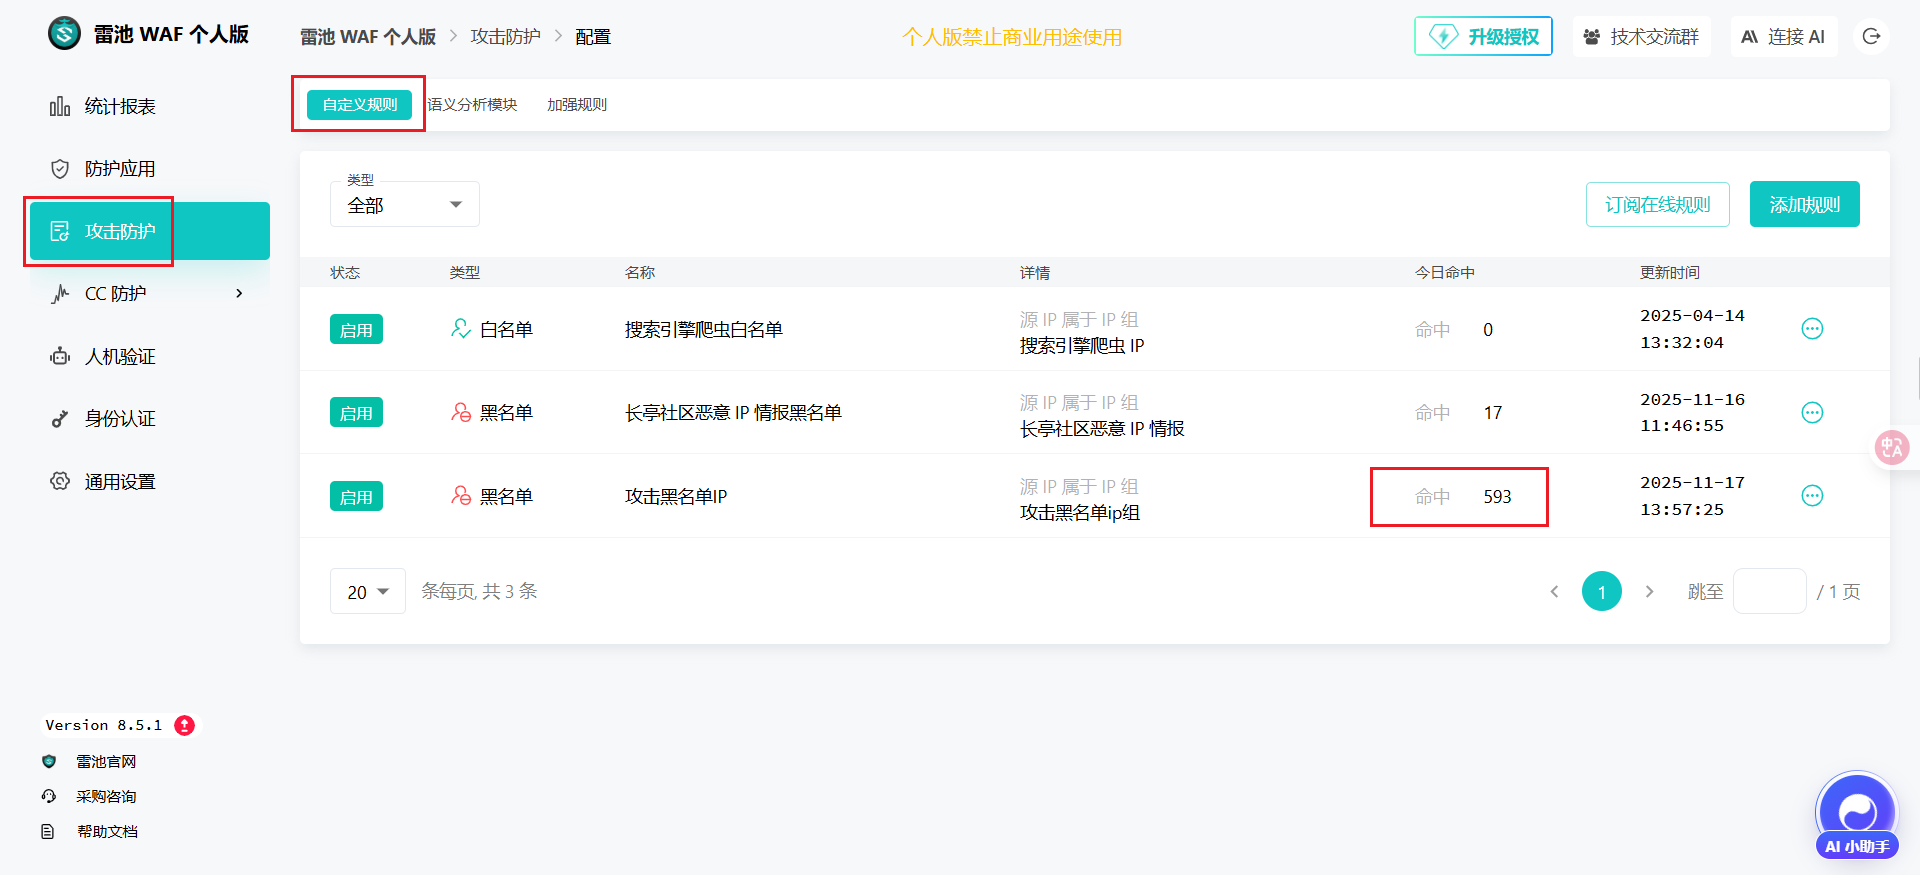Click the 跳至 page number input

click(1769, 591)
